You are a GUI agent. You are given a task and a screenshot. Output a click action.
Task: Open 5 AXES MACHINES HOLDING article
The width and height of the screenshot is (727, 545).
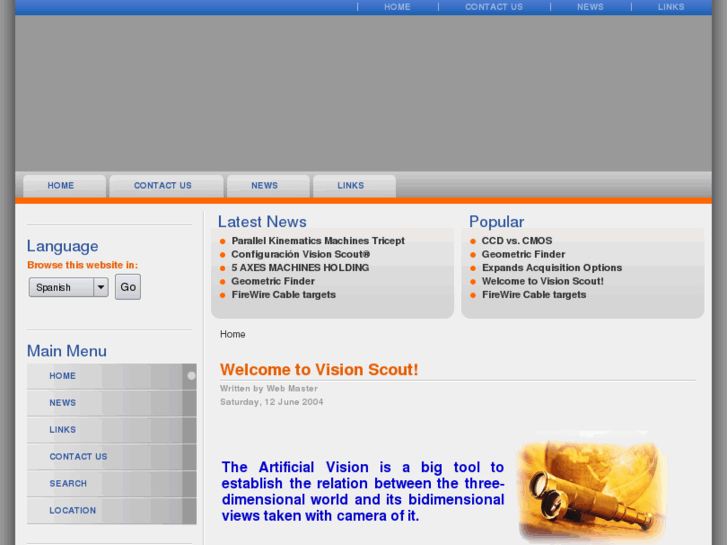tap(300, 268)
